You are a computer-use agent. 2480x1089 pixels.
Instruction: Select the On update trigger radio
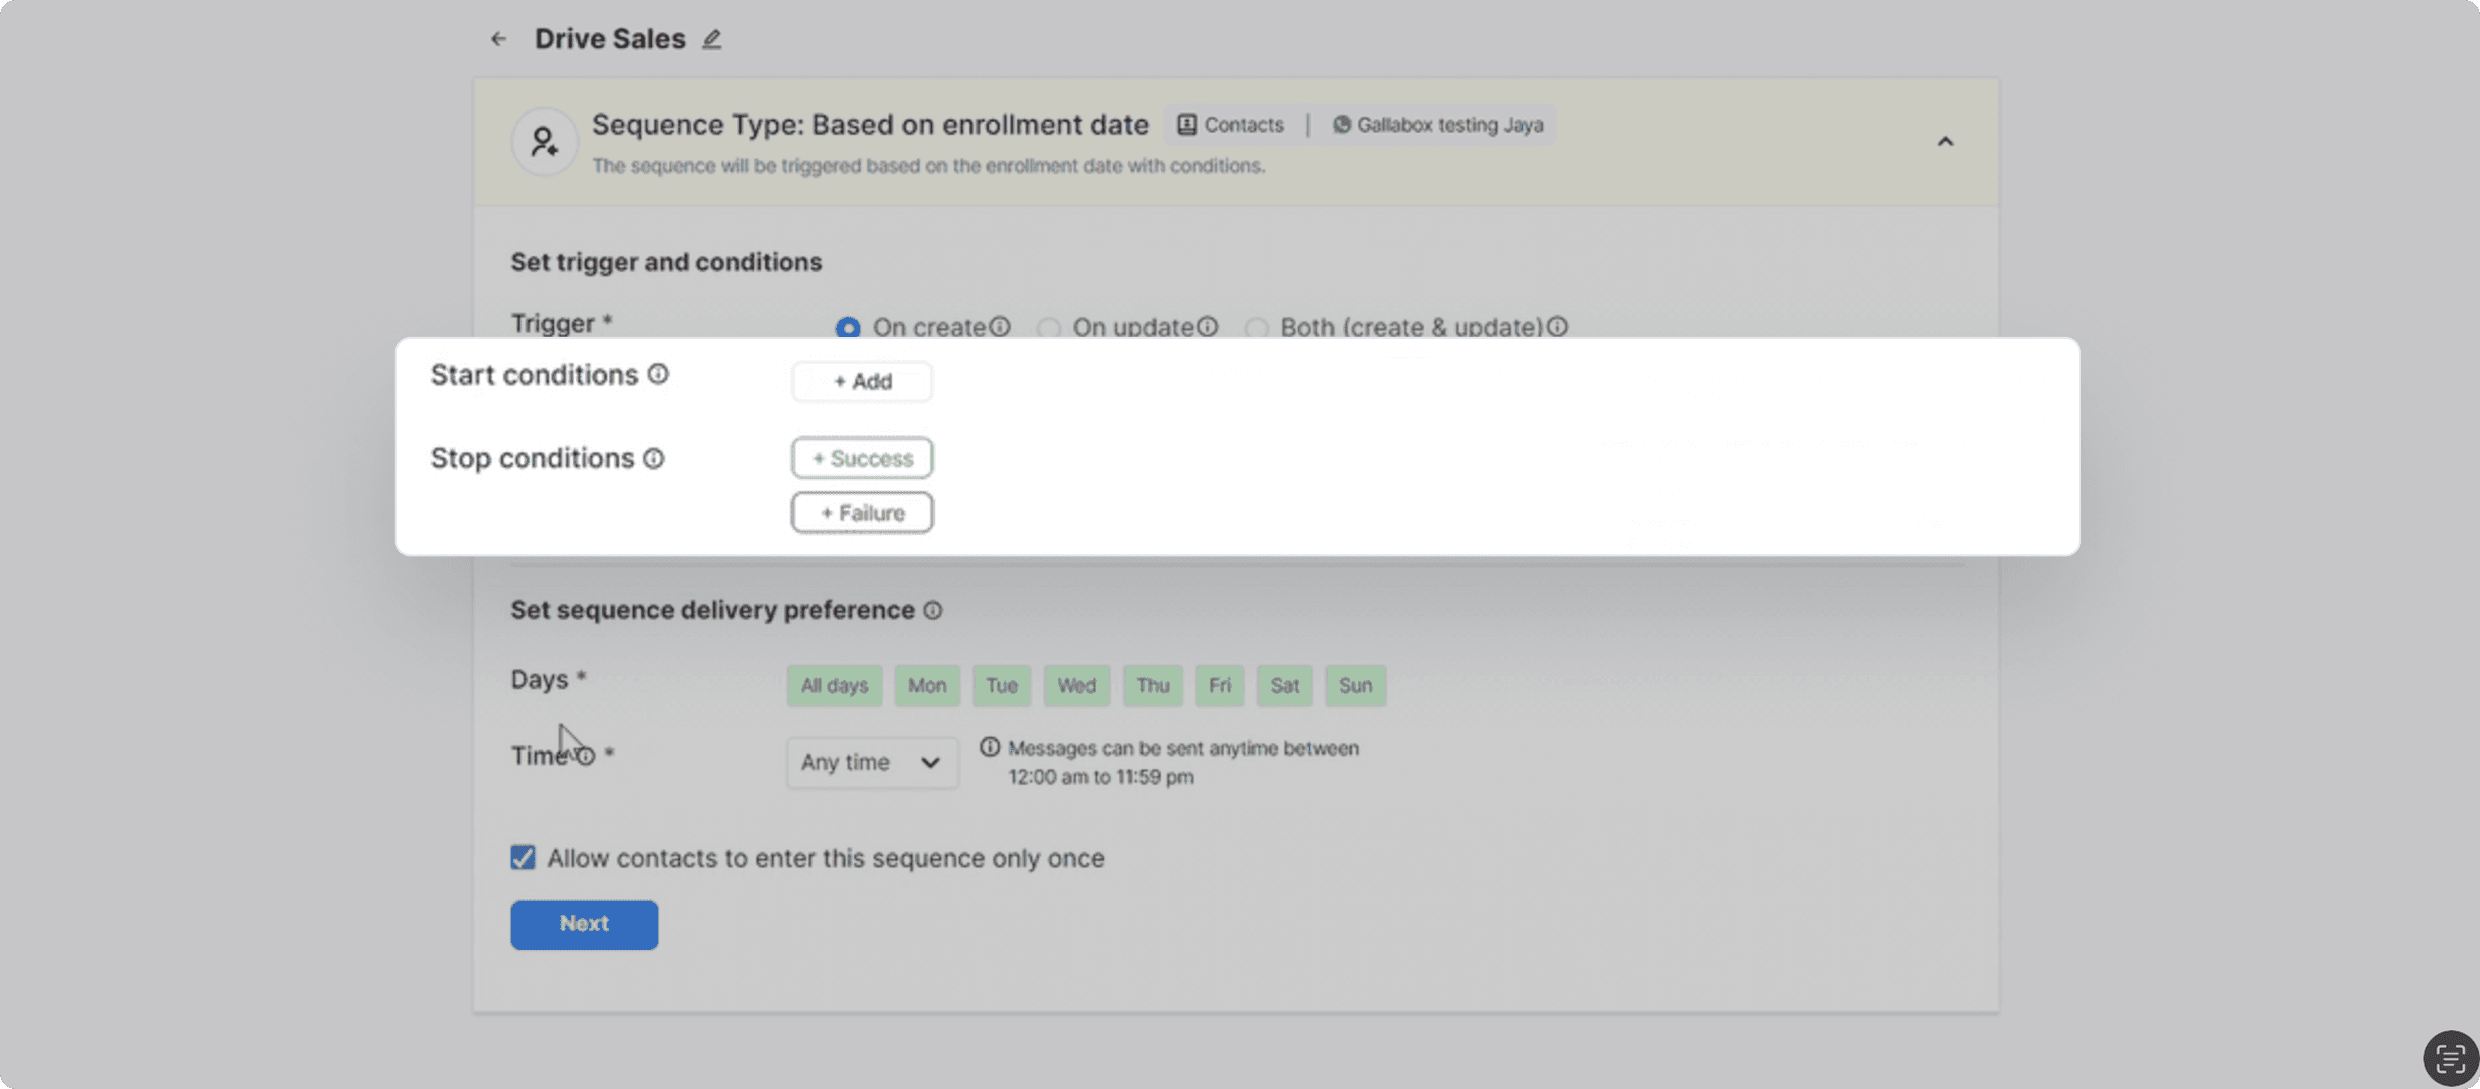coord(1048,328)
